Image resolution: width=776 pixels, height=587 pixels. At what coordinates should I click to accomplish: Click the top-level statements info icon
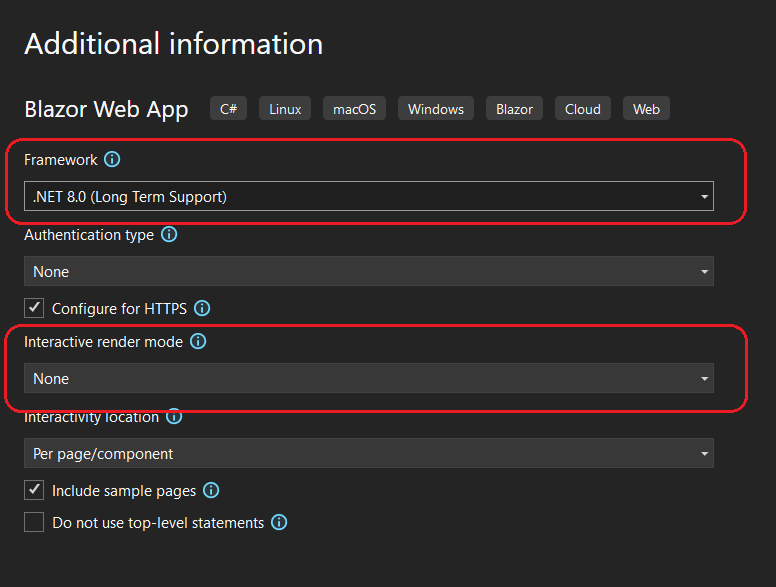pyautogui.click(x=279, y=523)
